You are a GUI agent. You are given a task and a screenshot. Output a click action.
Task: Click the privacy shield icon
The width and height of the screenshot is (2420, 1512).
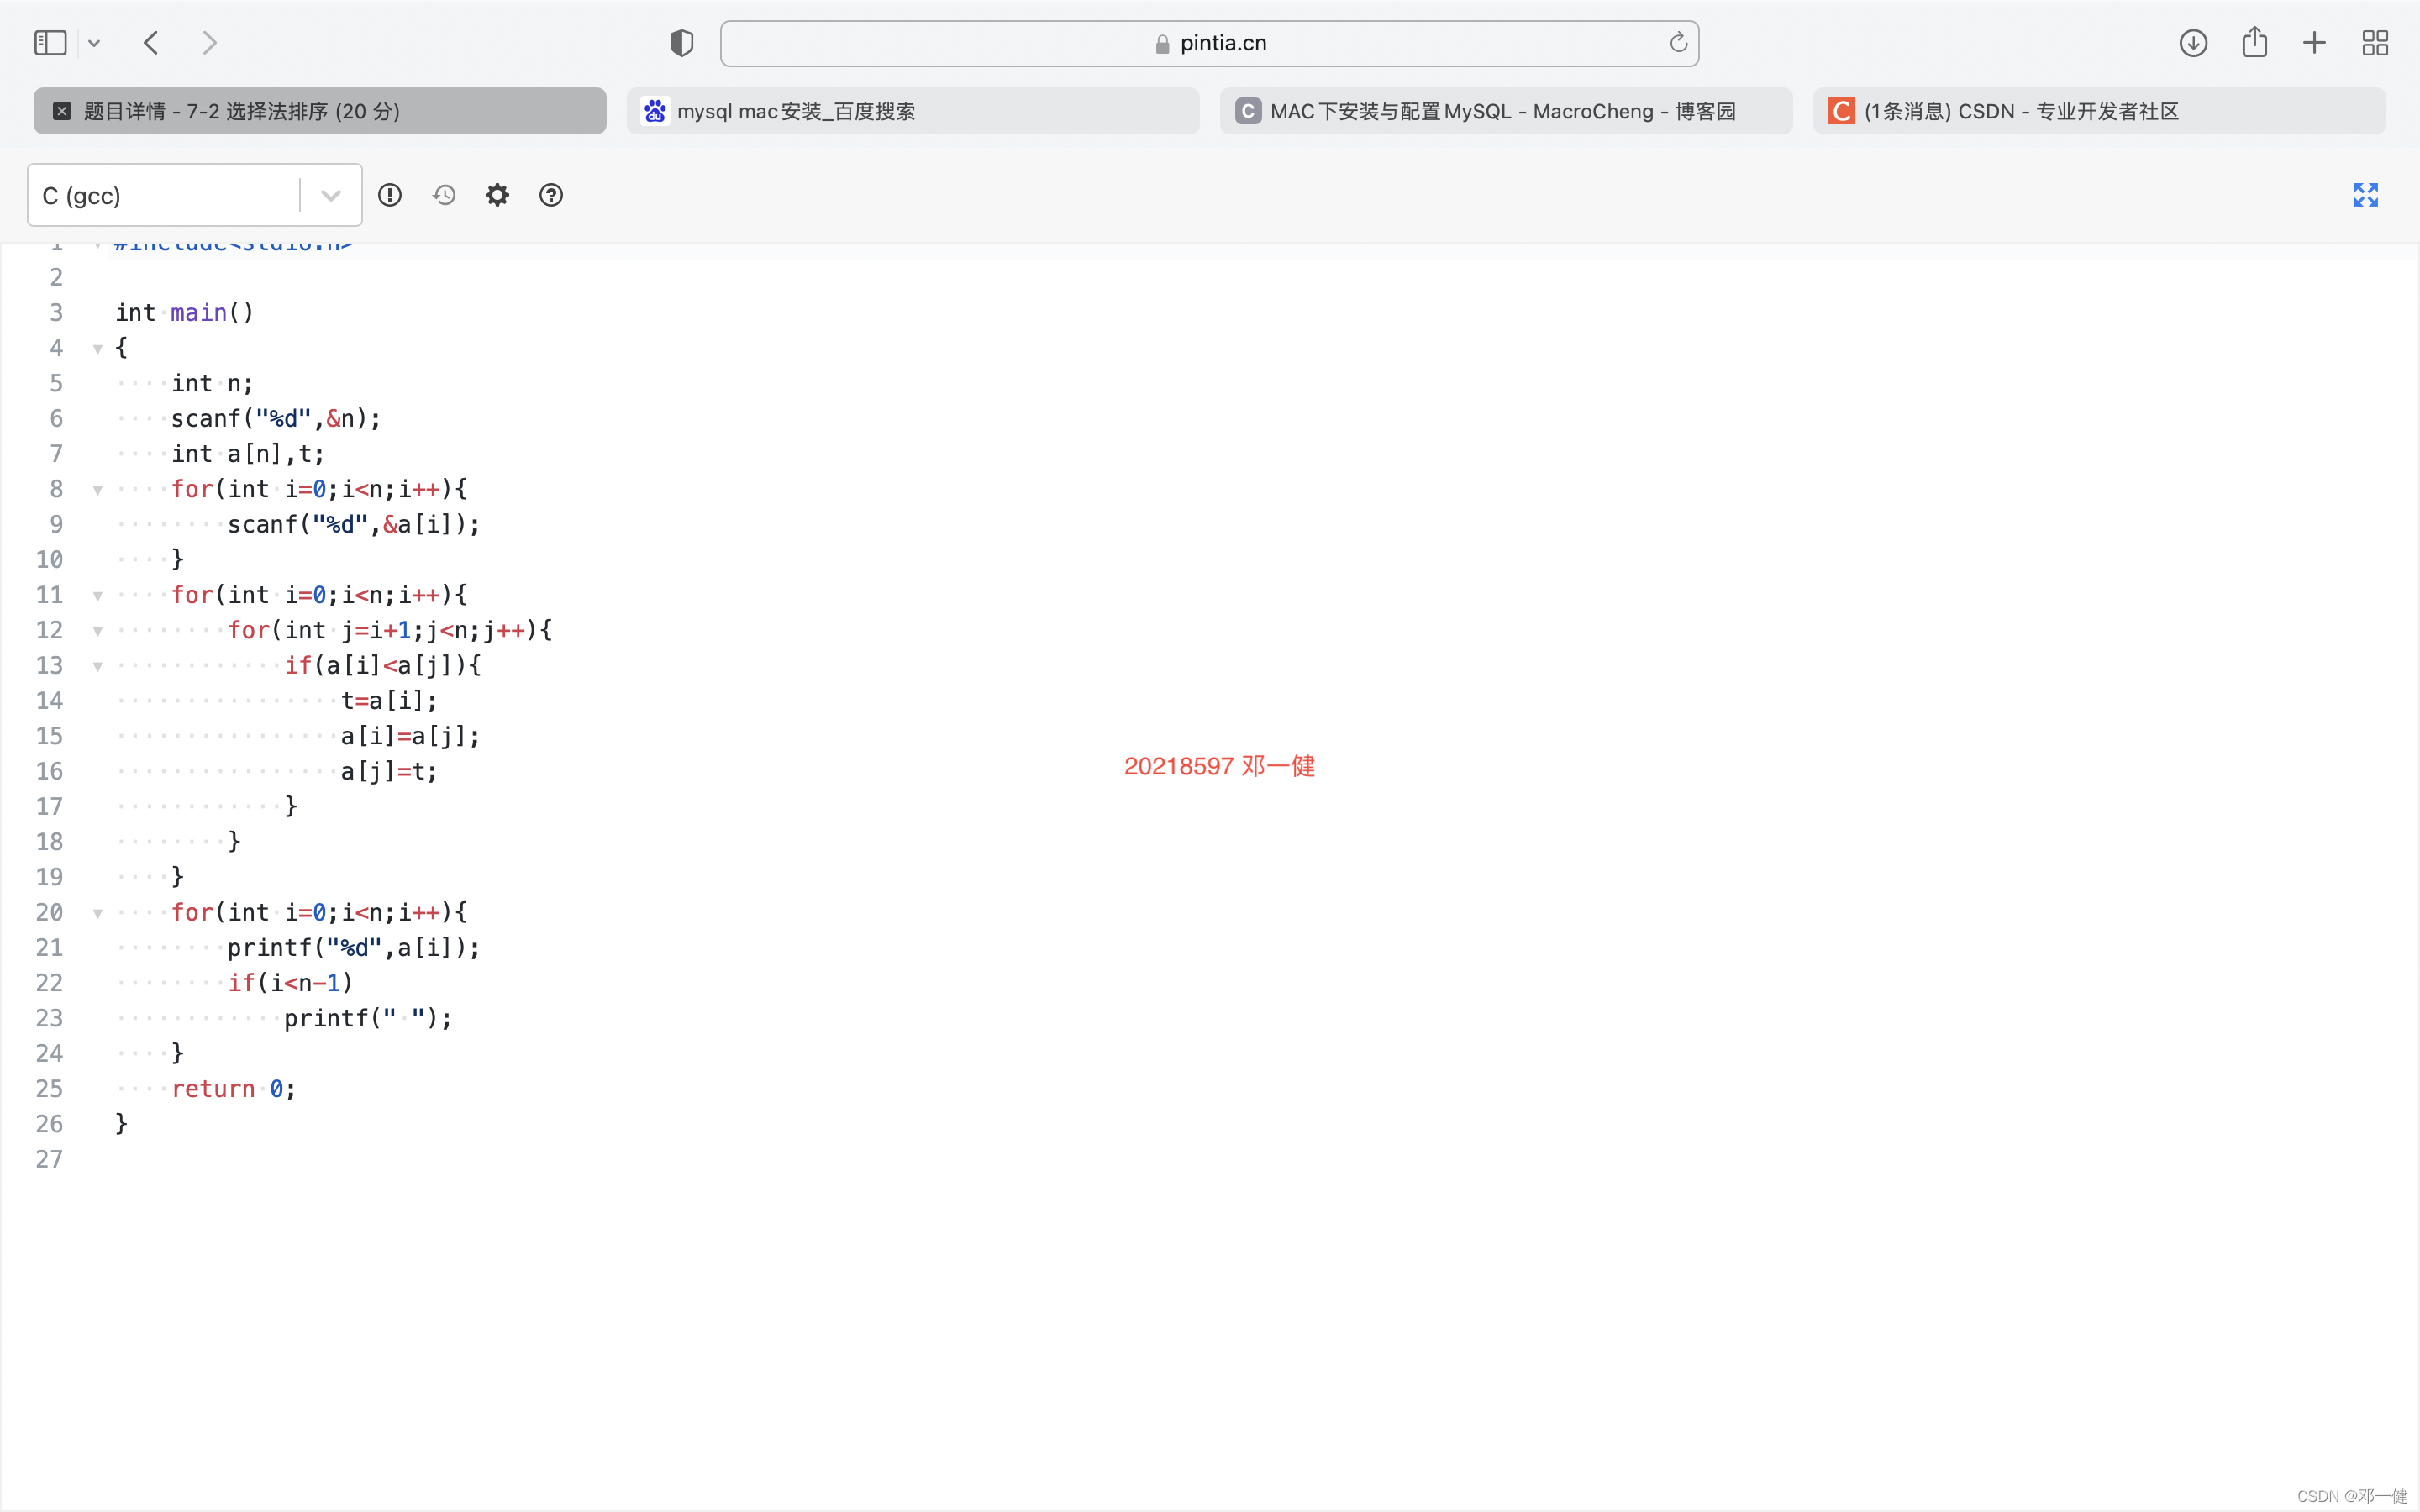point(682,43)
